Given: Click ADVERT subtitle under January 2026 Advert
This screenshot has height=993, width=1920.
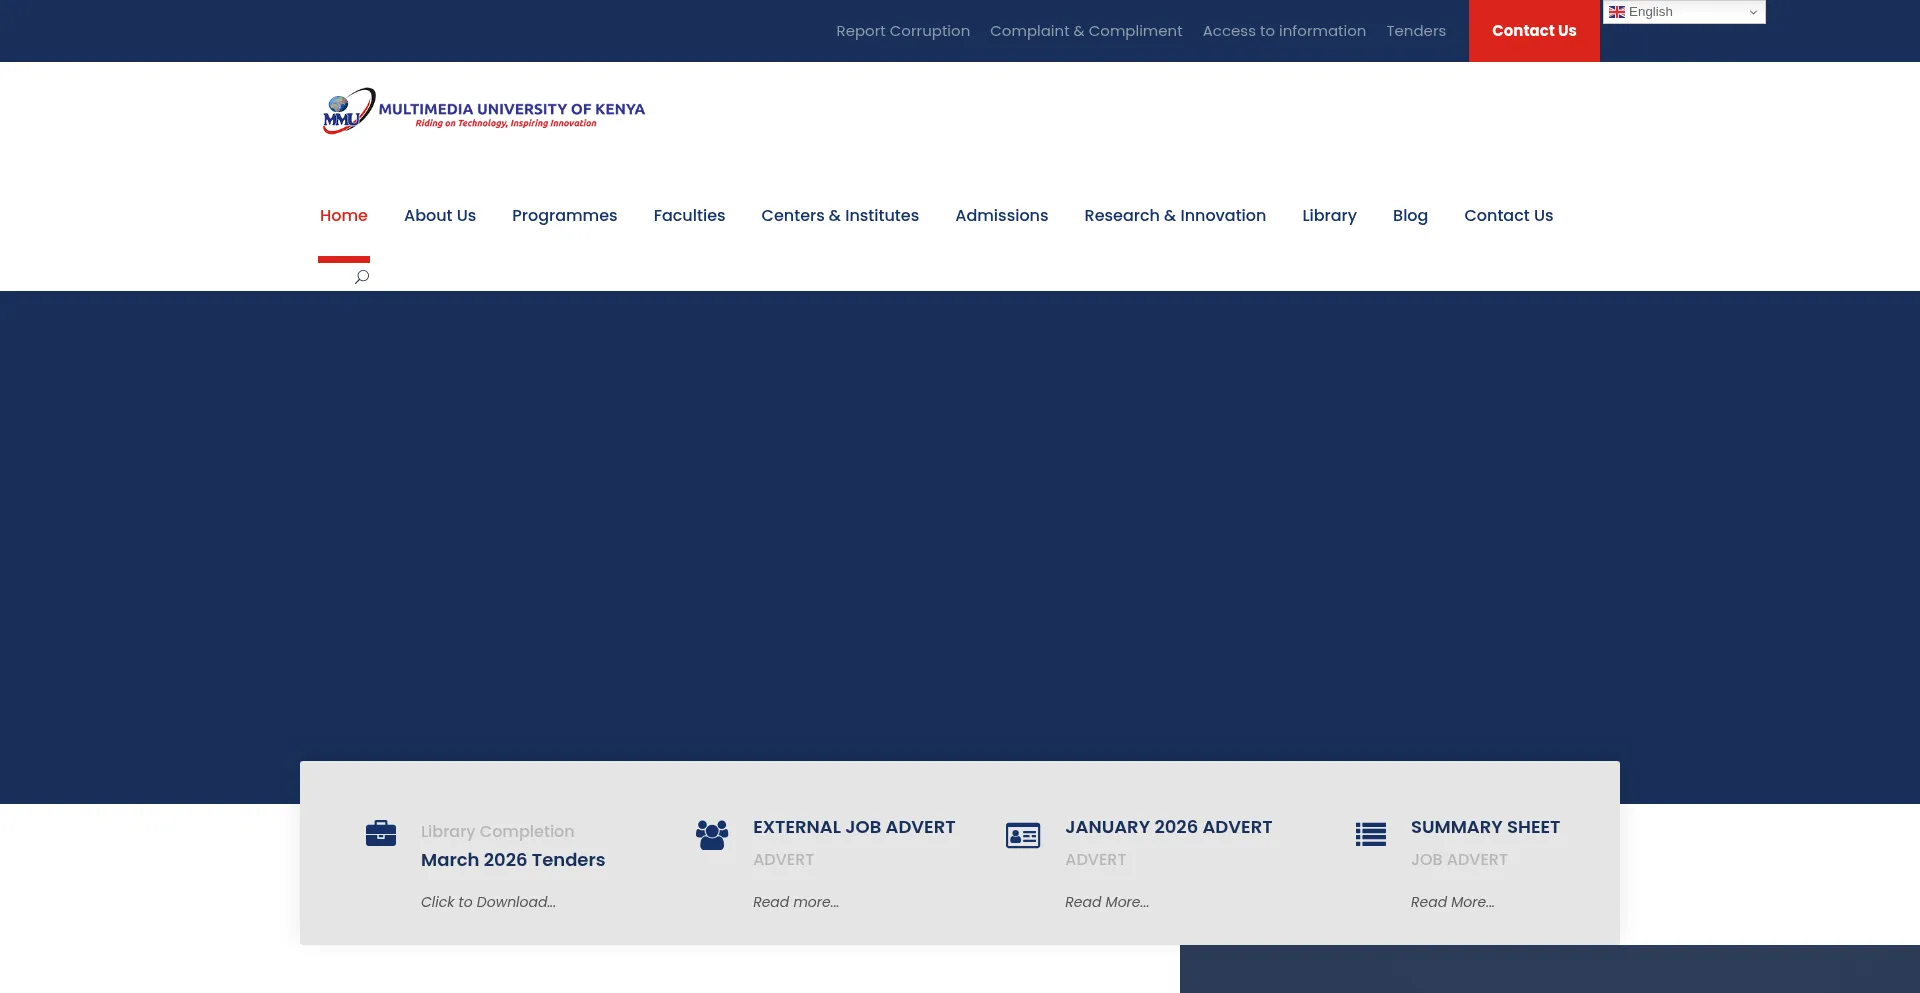Looking at the screenshot, I should [x=1095, y=860].
